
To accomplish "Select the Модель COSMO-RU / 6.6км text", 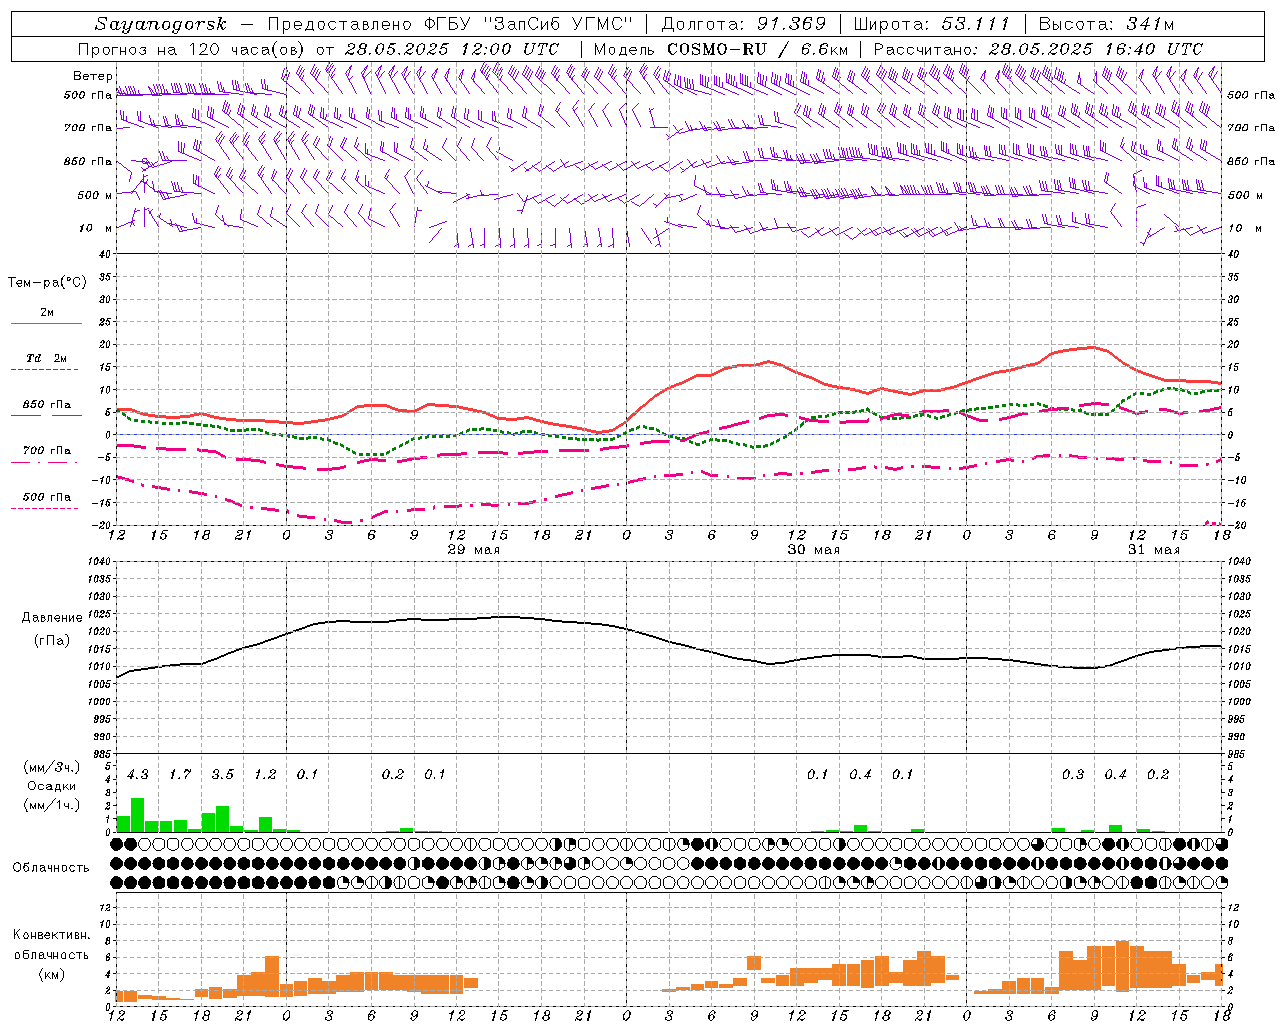I will (721, 48).
